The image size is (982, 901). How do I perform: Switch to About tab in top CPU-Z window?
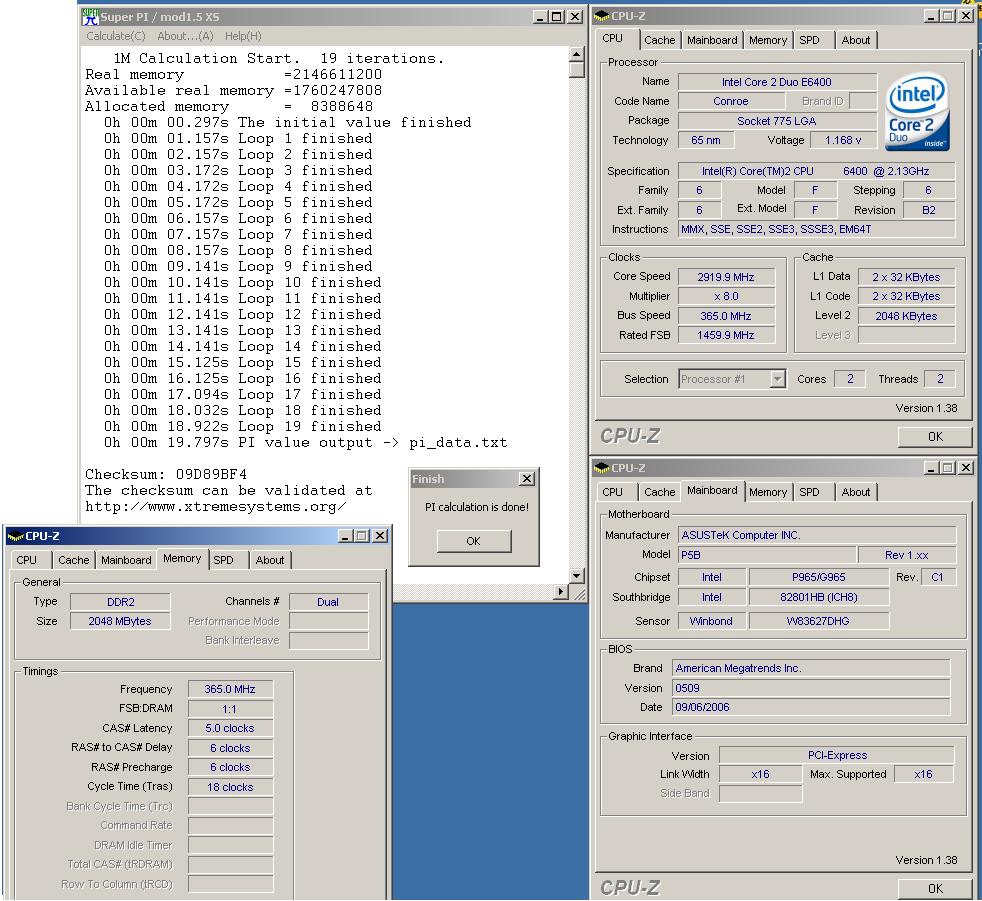pos(855,40)
